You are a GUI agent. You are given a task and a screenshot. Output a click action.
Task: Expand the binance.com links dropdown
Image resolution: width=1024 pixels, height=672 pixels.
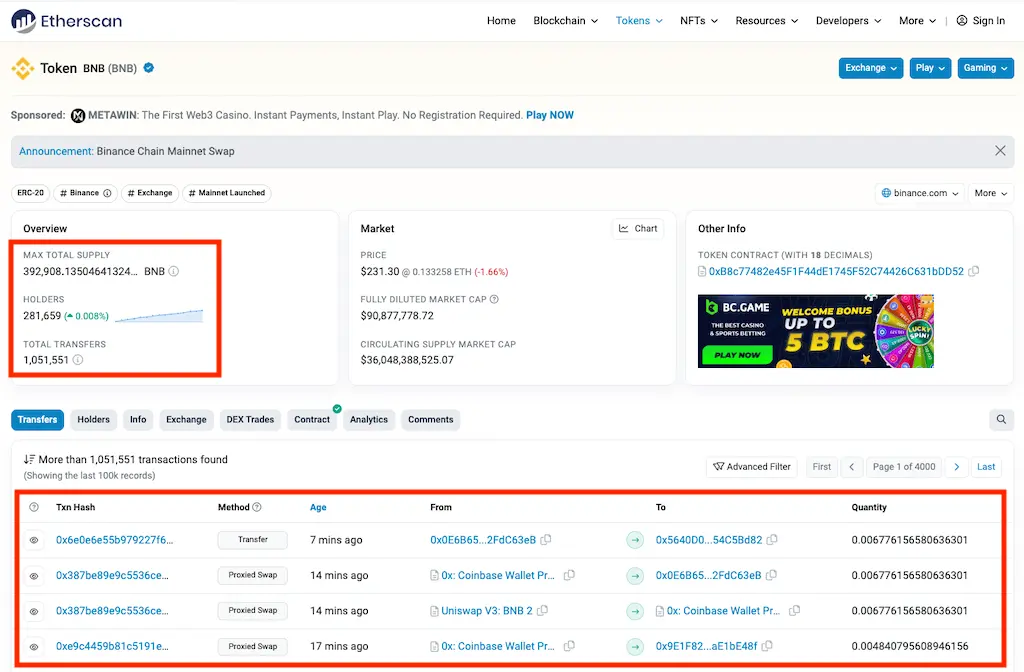coord(920,193)
